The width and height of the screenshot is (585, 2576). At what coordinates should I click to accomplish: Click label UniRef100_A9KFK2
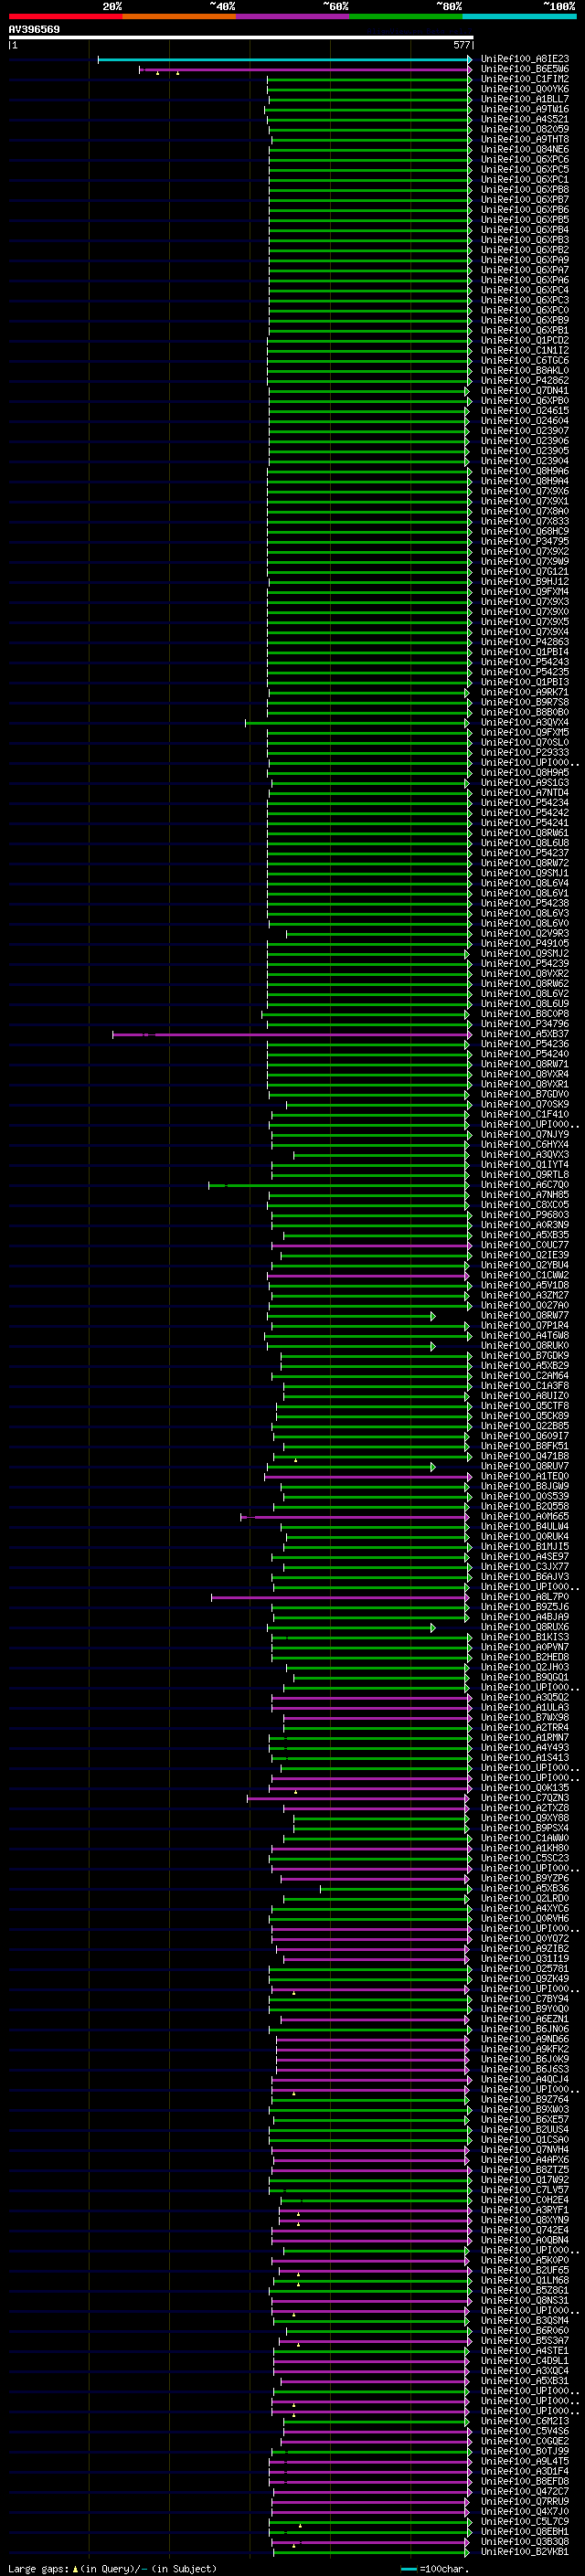coord(525,2051)
